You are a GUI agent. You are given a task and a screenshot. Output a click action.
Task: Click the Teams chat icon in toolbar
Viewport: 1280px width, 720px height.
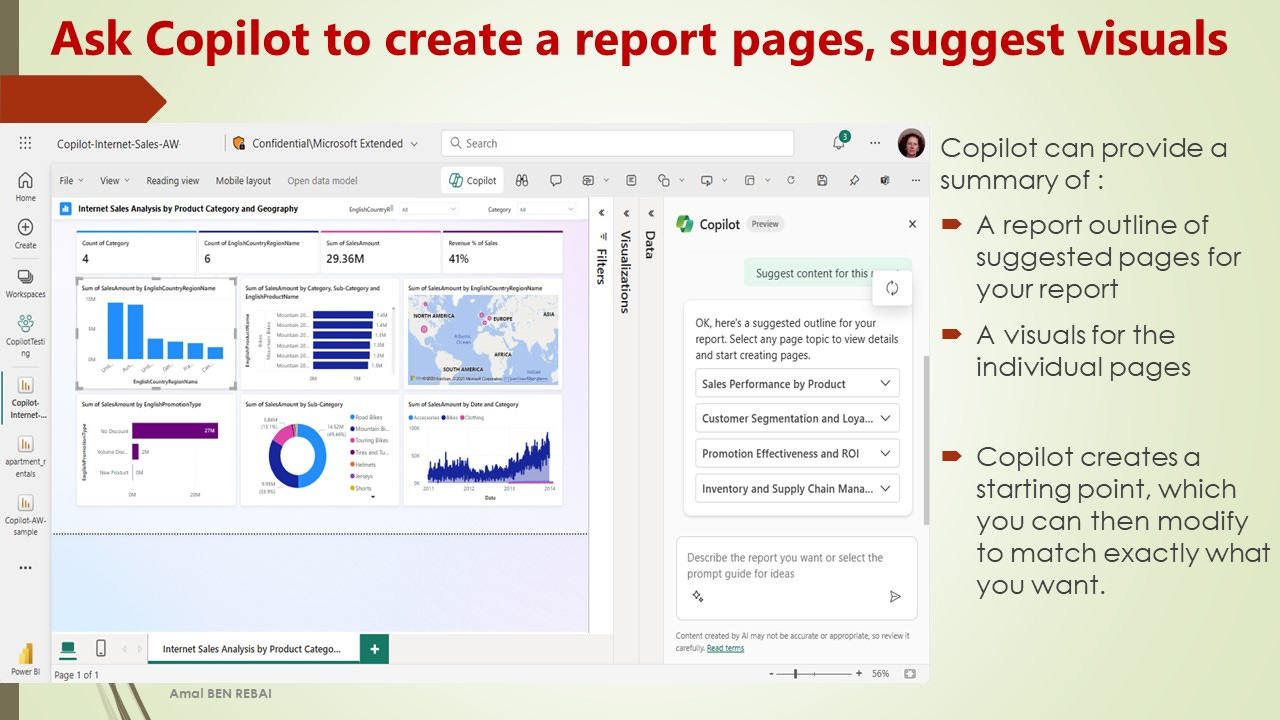[885, 180]
